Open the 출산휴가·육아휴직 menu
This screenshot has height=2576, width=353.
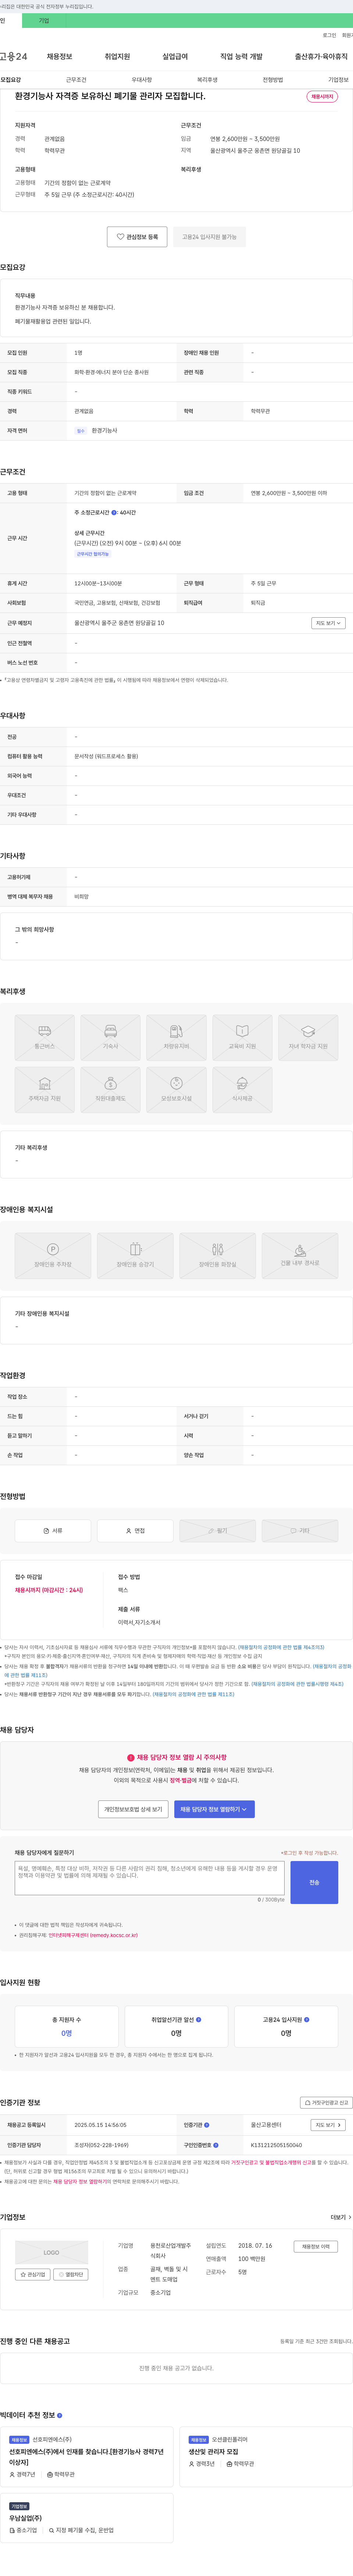pos(321,57)
